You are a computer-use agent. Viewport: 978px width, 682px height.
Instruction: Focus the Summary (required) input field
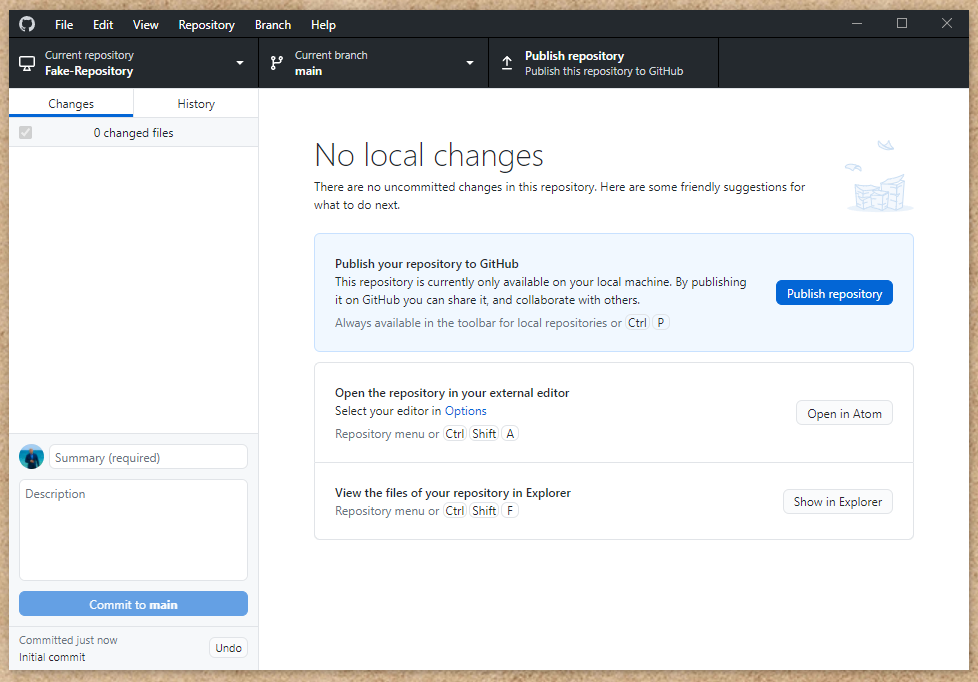148,457
